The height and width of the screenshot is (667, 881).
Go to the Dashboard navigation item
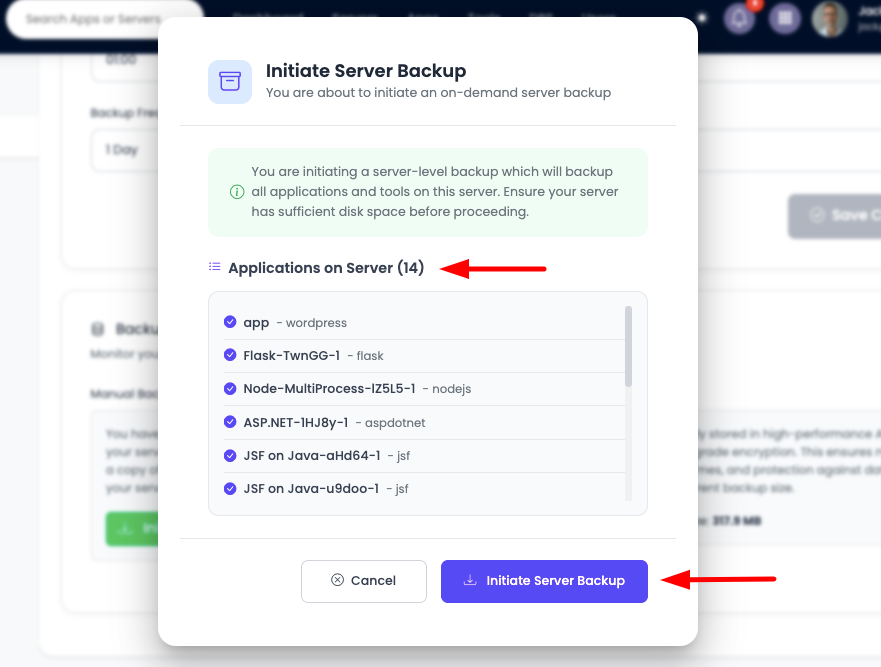[268, 16]
